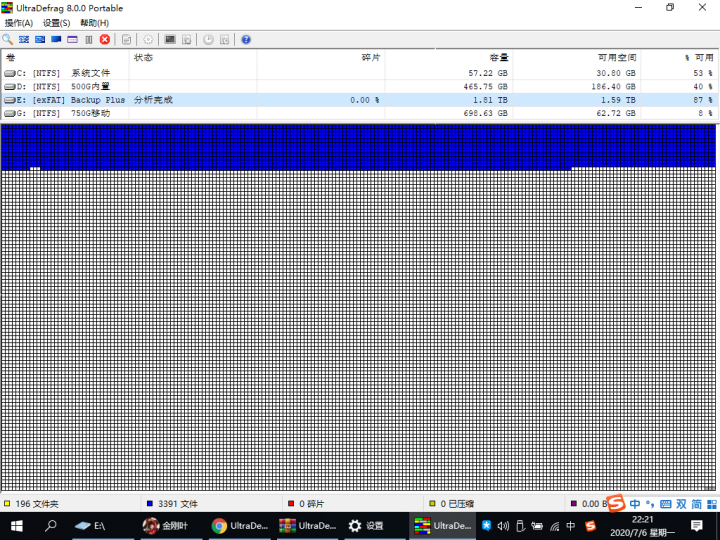Click the blue occupied area of cluster map
This screenshot has width=720, height=540.
point(358,146)
